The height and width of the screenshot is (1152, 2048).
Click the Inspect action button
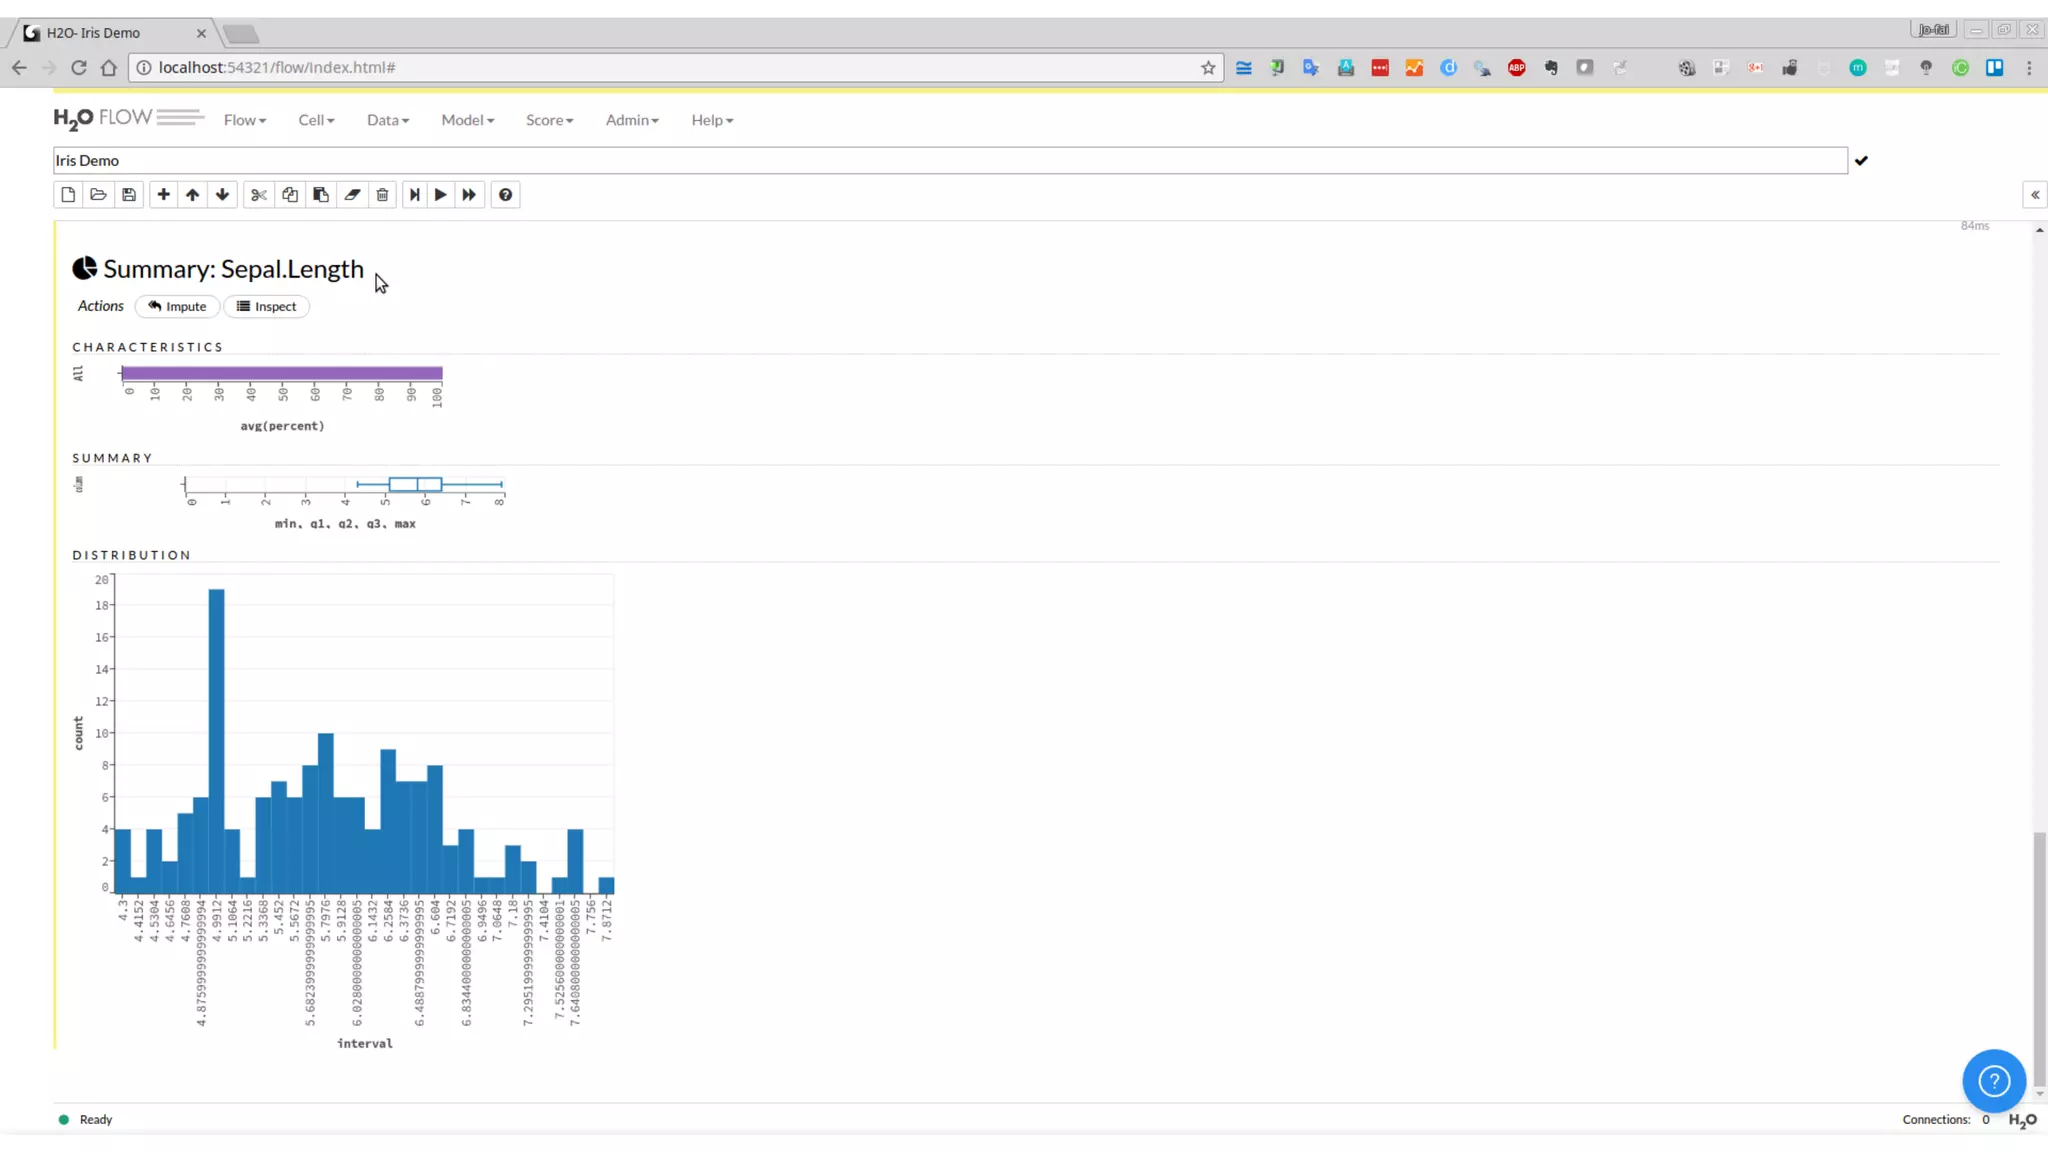266,307
